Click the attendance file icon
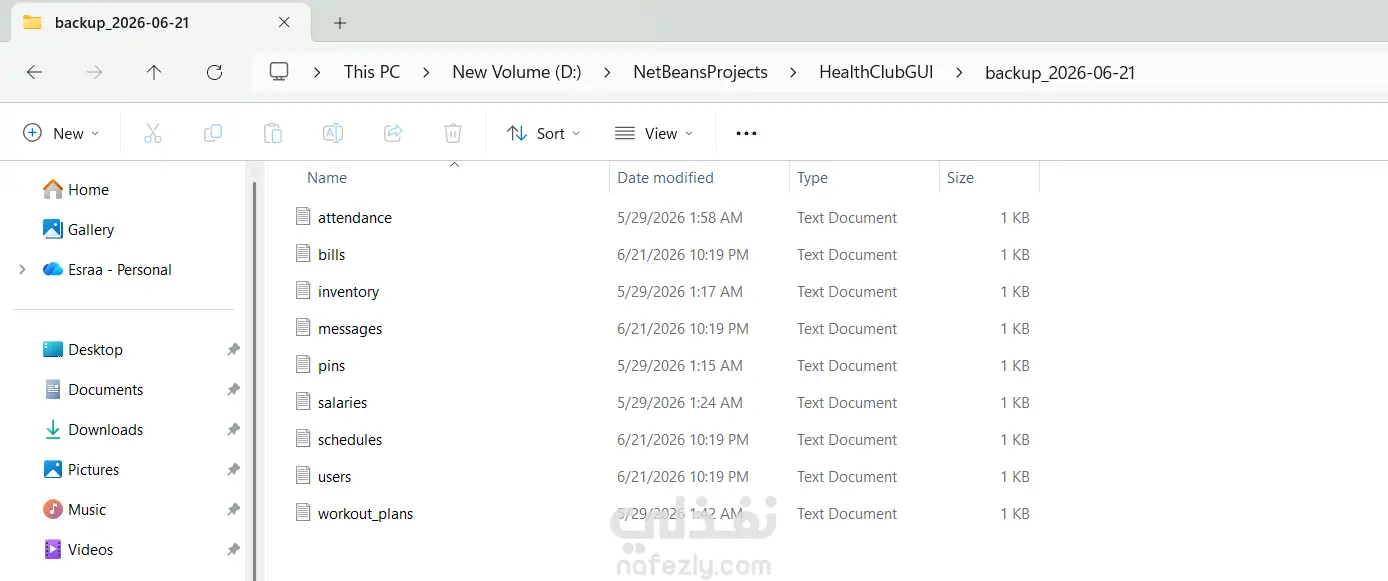The width and height of the screenshot is (1388, 581). 303,217
